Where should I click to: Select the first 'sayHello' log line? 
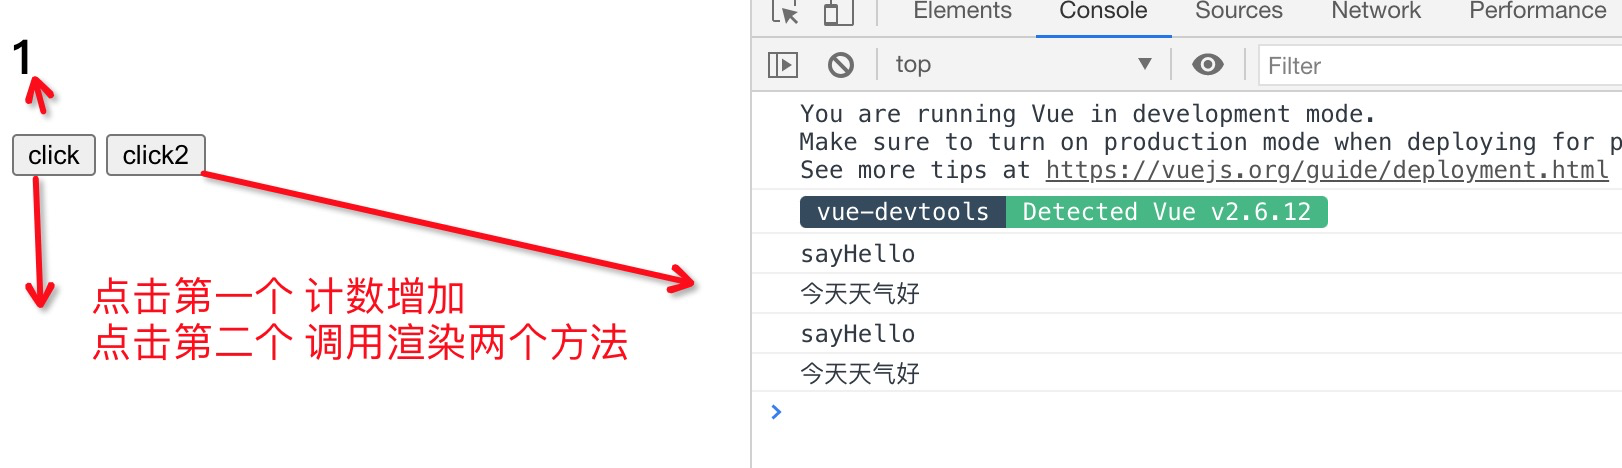tap(857, 254)
